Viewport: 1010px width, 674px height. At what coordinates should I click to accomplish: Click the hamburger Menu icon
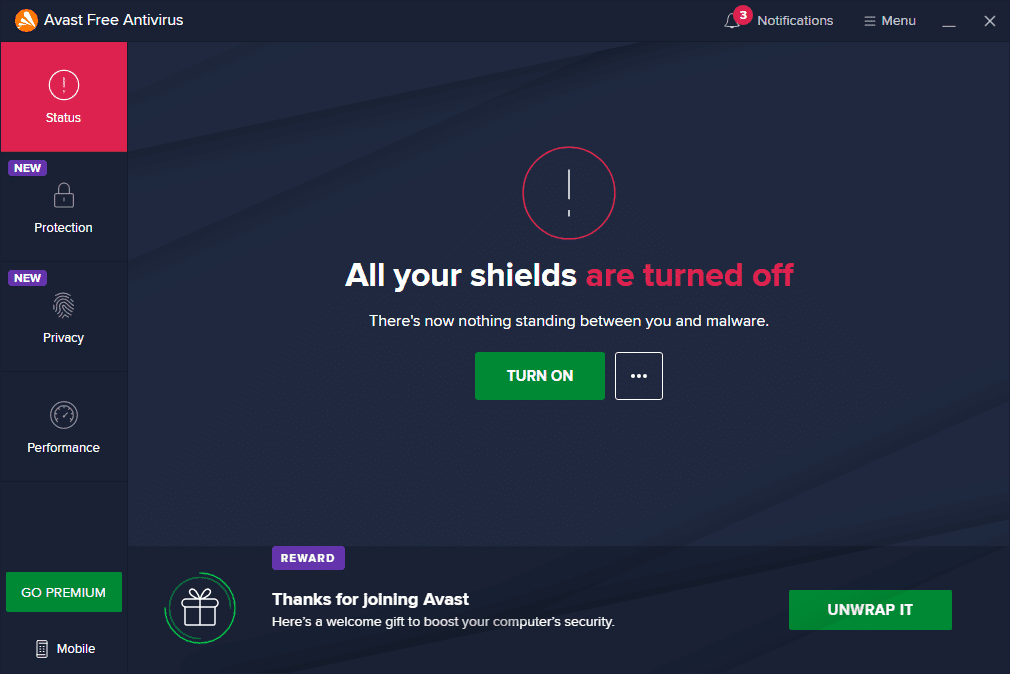(x=870, y=21)
